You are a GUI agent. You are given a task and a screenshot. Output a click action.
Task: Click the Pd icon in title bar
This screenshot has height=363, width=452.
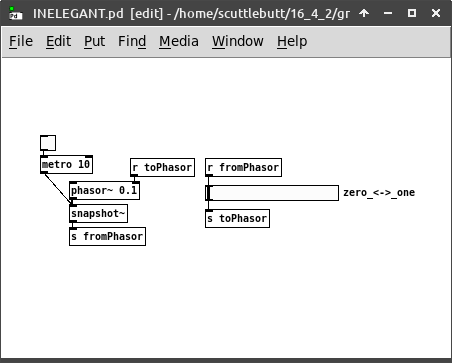(x=15, y=13)
